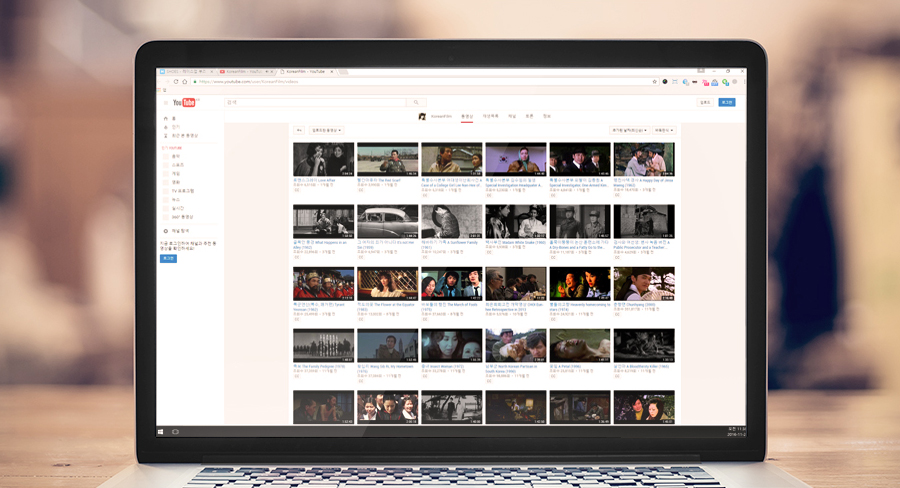Open the Trending item in YouTube sidebar
900x488 pixels.
[x=172, y=127]
